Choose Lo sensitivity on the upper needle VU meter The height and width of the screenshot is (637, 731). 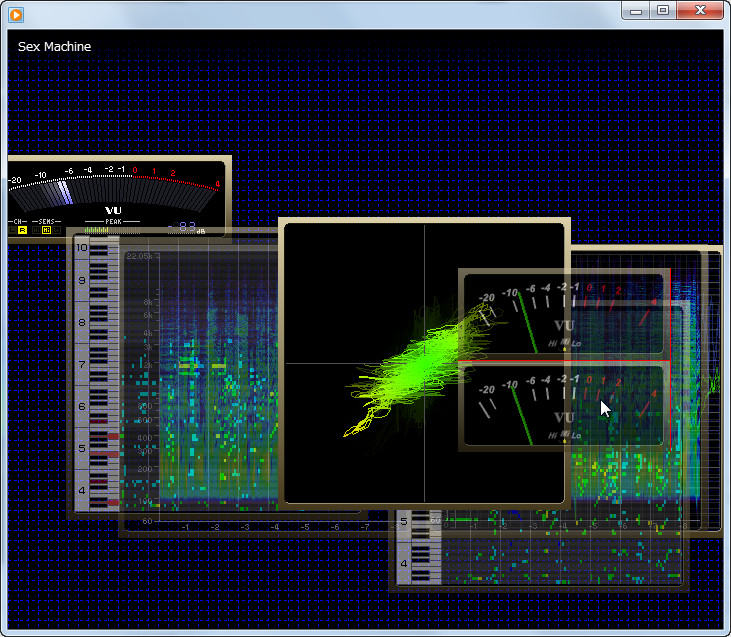pyautogui.click(x=576, y=344)
